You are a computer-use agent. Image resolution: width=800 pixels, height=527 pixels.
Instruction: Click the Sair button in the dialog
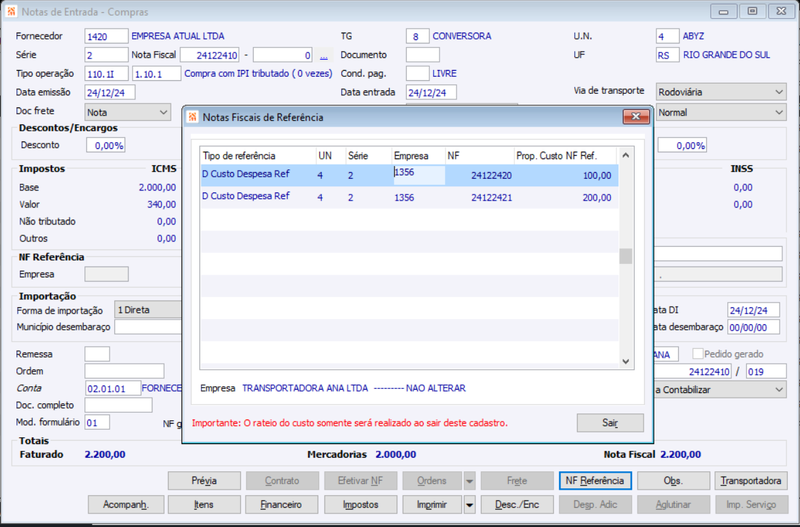tap(610, 422)
